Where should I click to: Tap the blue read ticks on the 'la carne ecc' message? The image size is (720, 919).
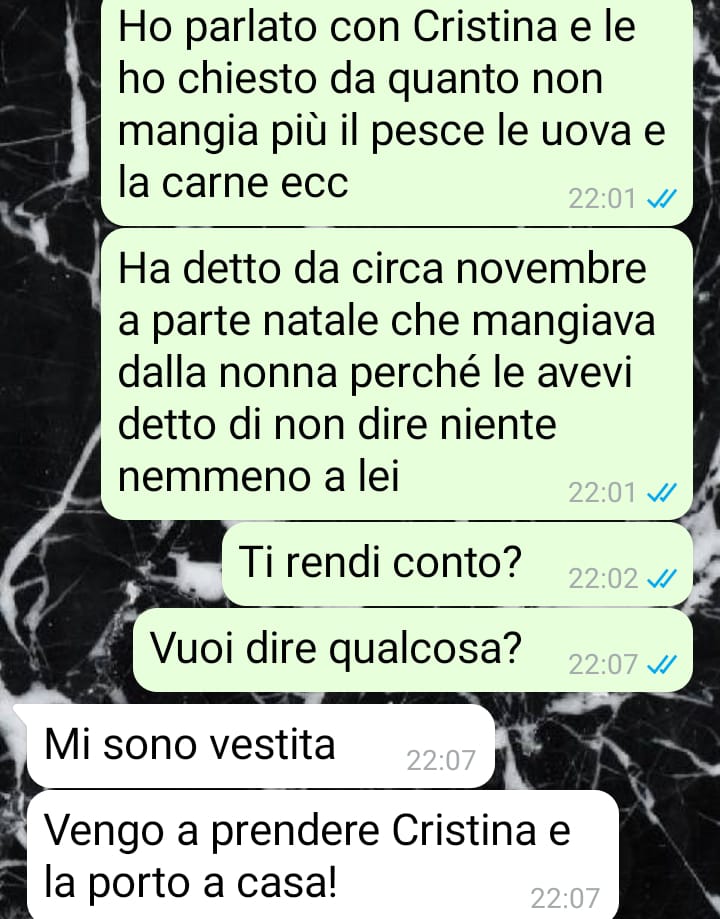[x=662, y=199]
